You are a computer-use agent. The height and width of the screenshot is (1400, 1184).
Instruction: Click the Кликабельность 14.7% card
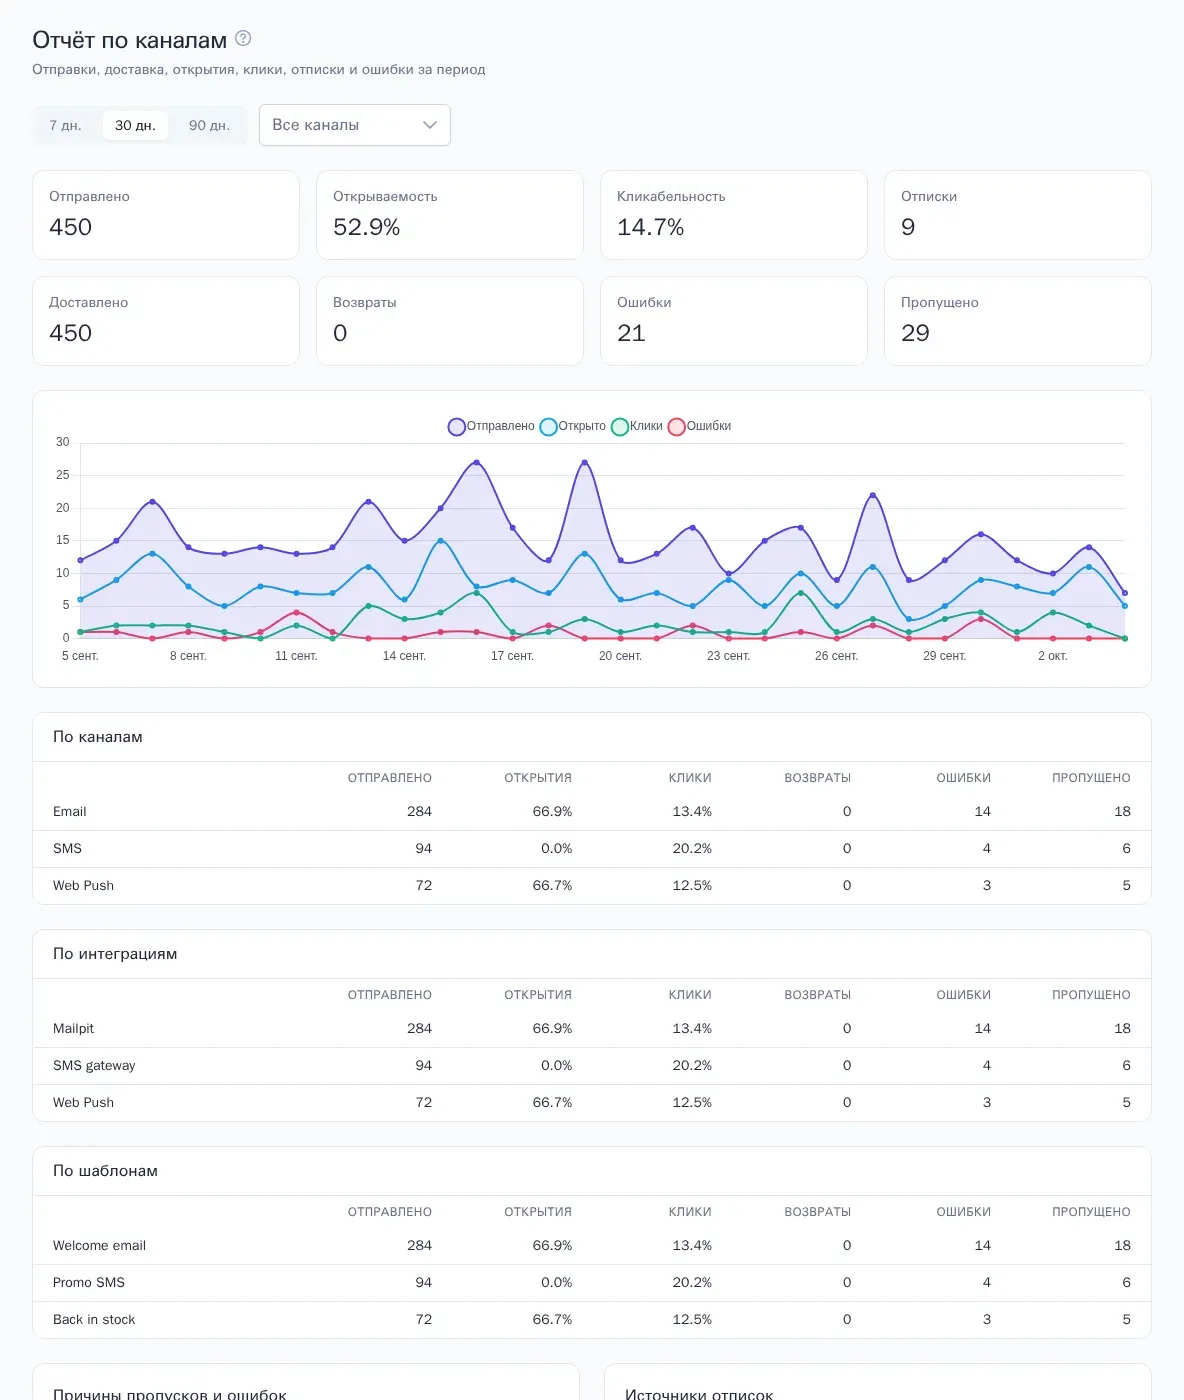[734, 215]
